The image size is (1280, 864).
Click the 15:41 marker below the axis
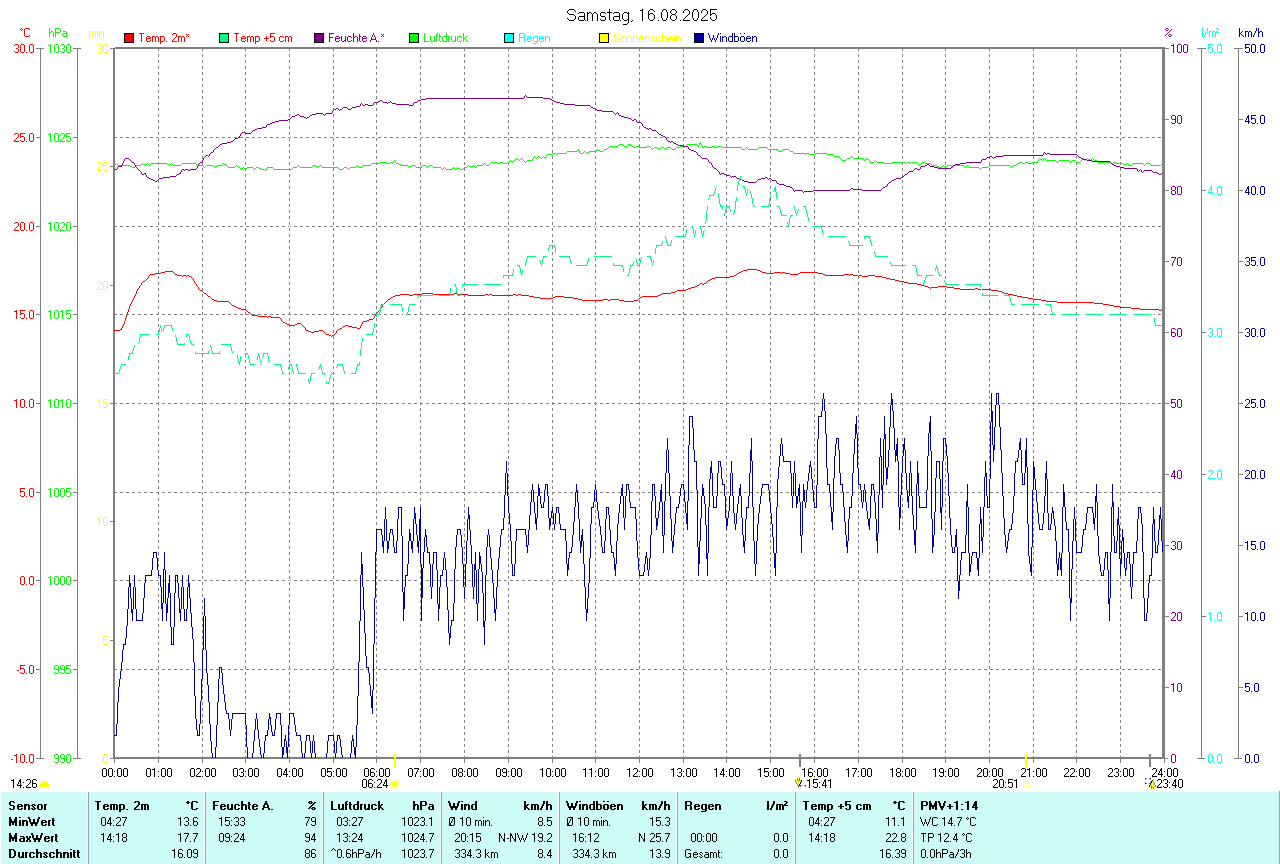click(818, 784)
